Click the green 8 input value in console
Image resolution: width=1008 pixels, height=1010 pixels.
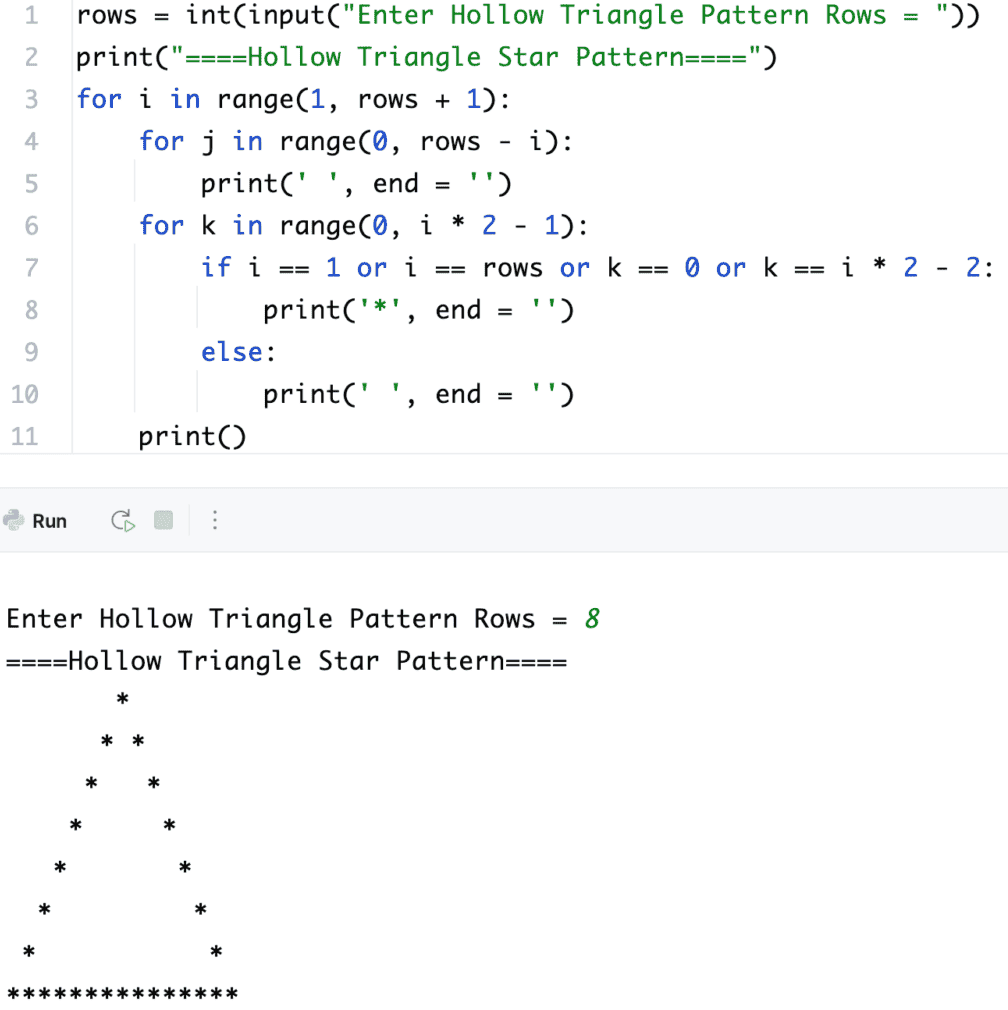[x=594, y=618]
